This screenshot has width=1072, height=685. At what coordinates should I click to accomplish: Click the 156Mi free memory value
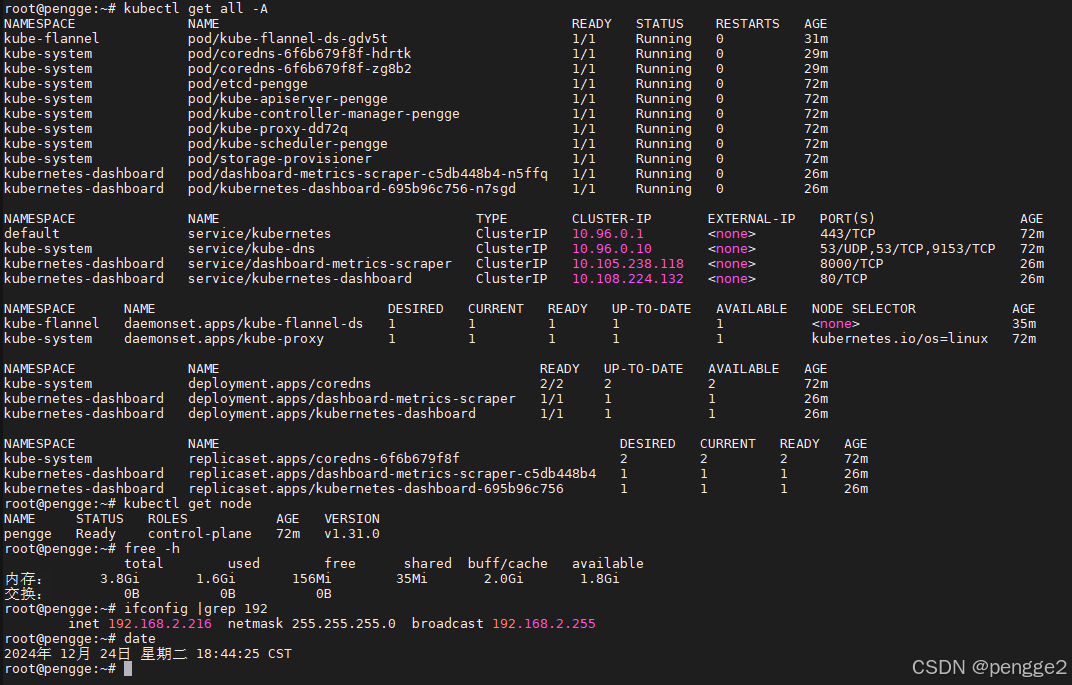(312, 580)
